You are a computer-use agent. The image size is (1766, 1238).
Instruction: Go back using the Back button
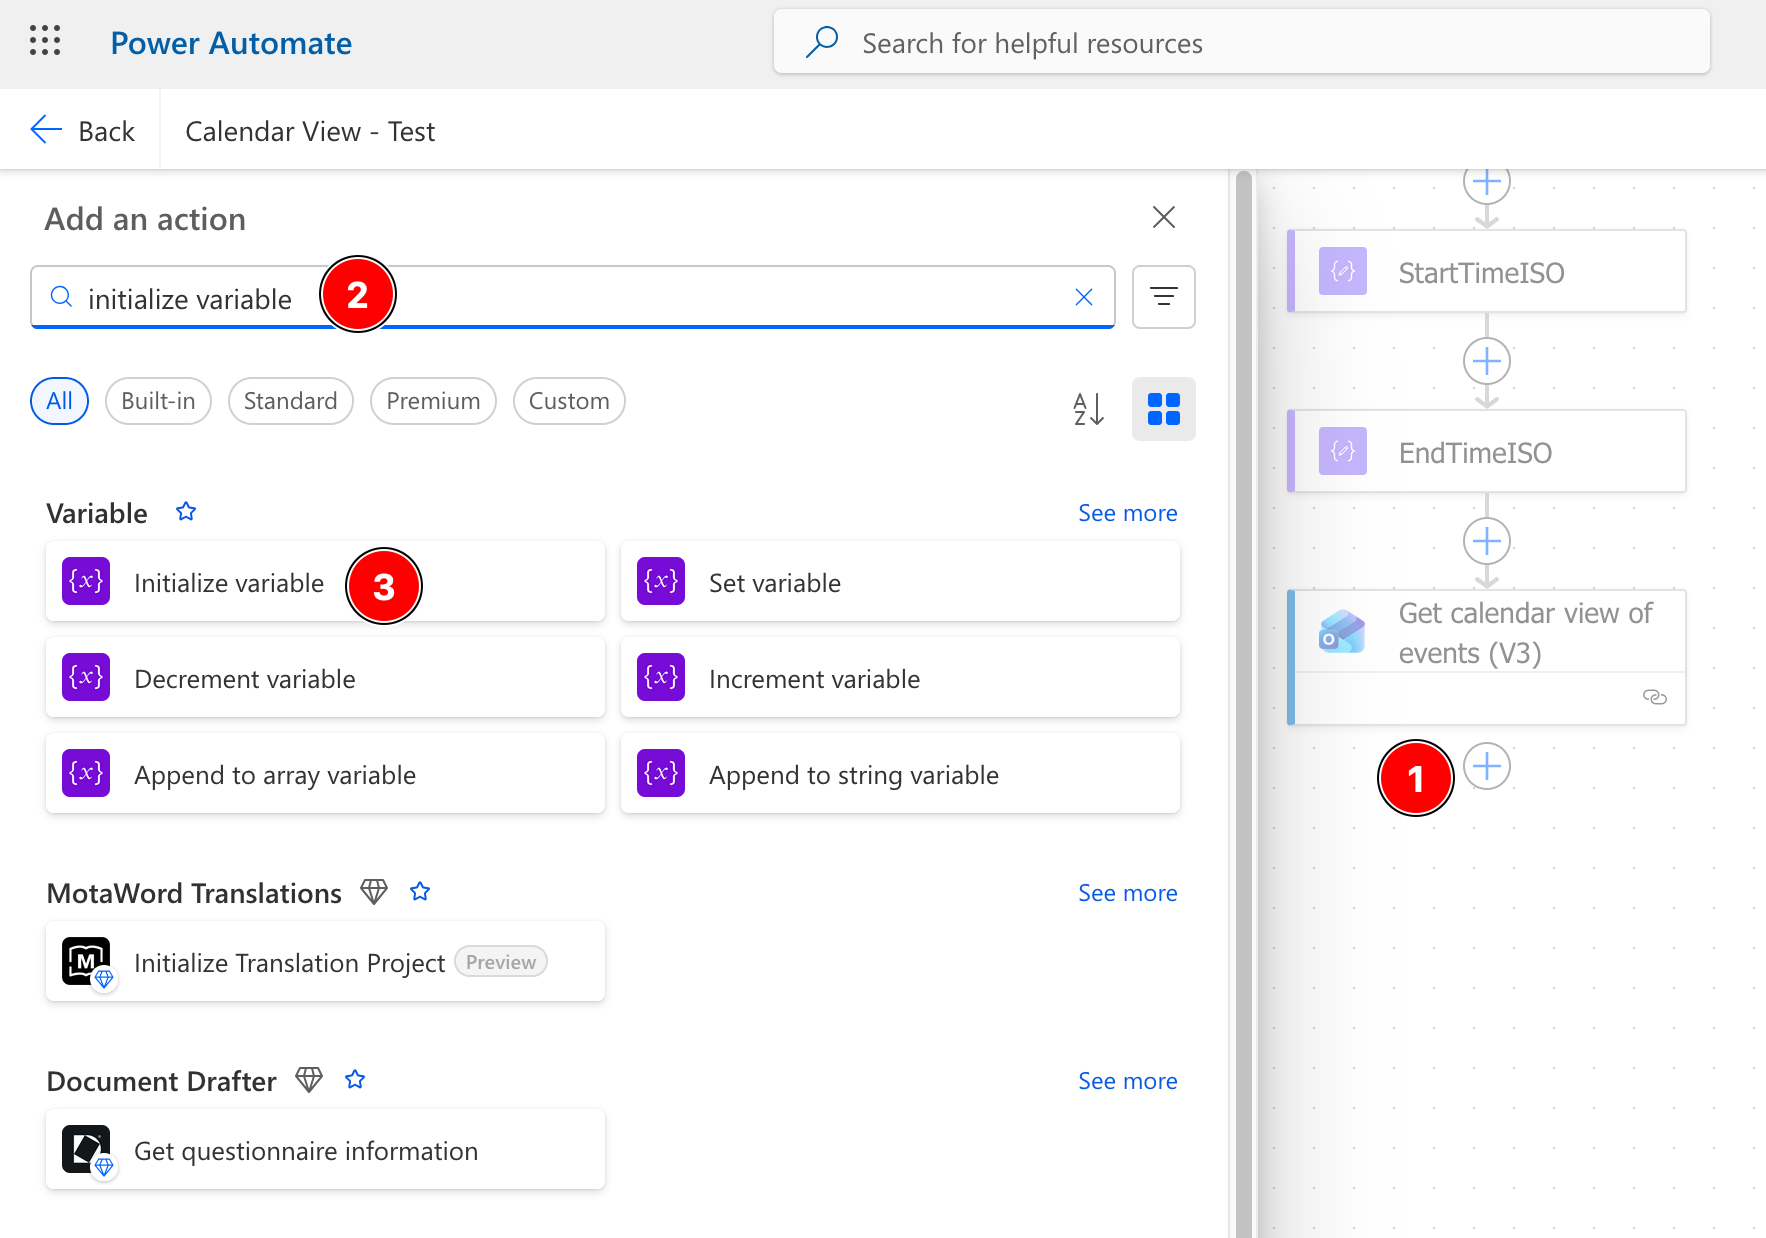[82, 131]
